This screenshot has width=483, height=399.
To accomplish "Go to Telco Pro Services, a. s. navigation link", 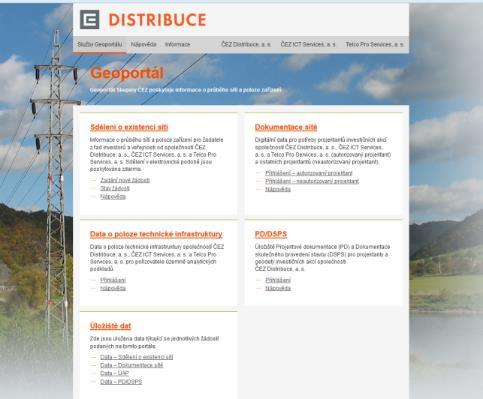I will 374,44.
